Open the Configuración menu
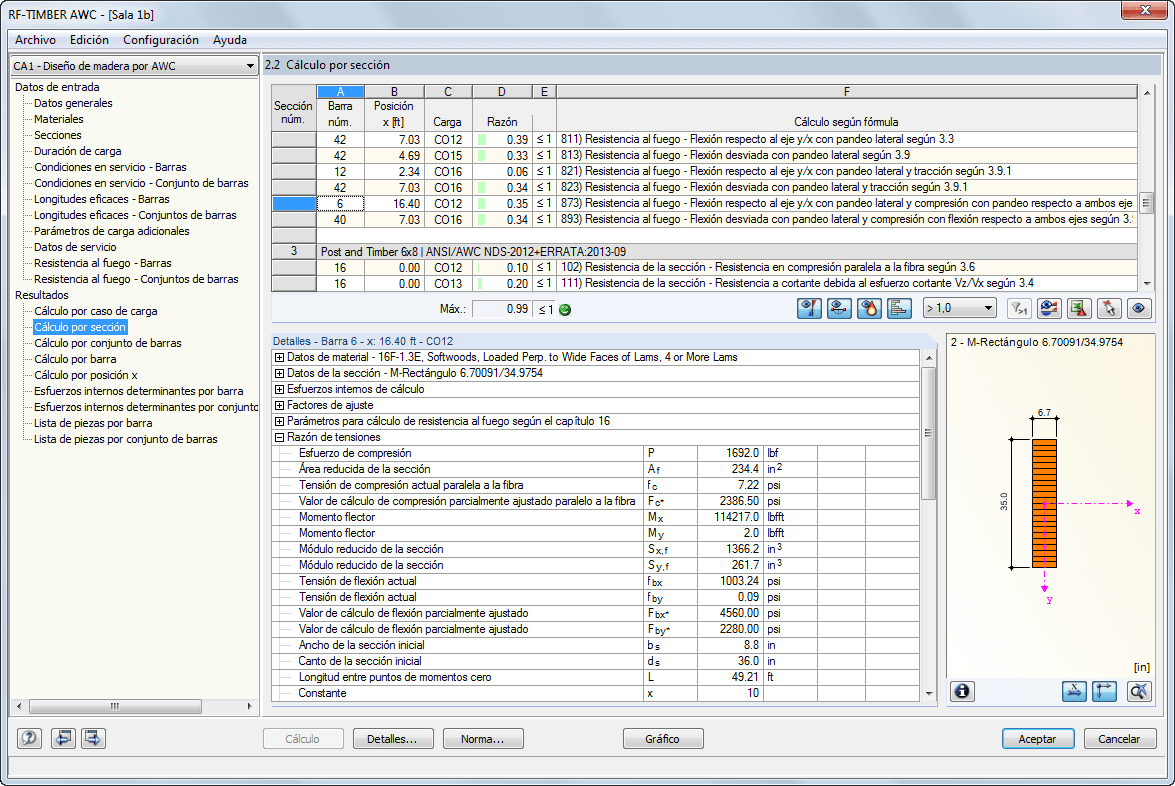This screenshot has width=1175, height=786. coord(161,40)
